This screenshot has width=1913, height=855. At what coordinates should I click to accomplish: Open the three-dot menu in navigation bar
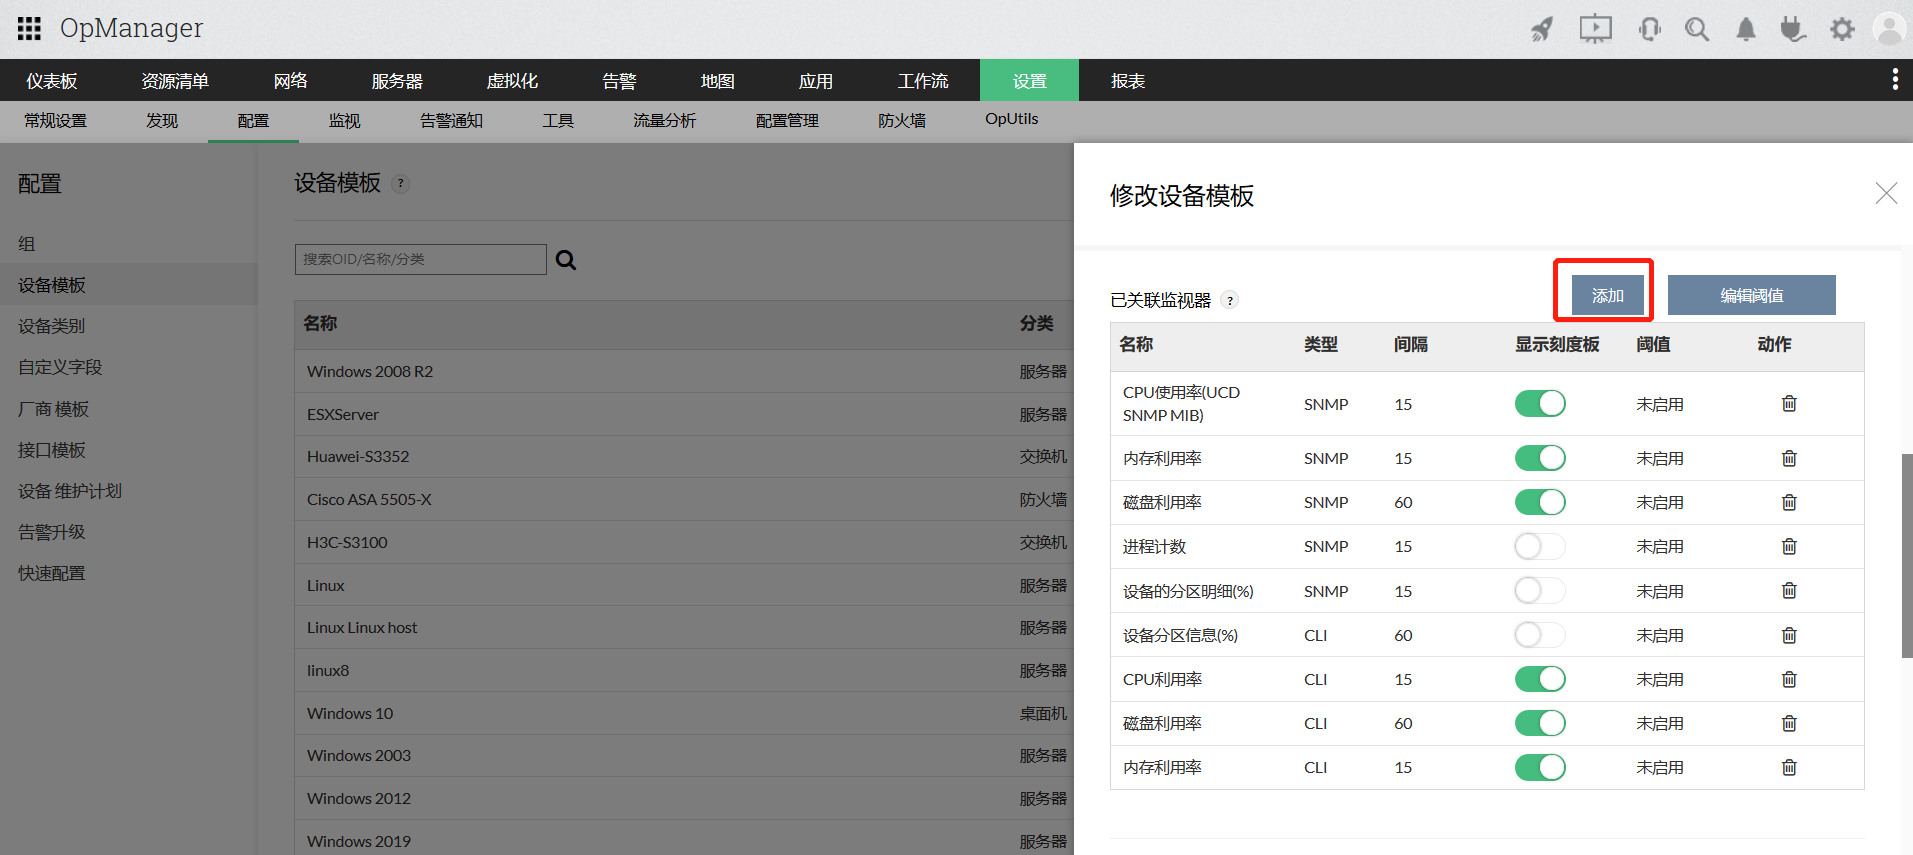click(1895, 80)
